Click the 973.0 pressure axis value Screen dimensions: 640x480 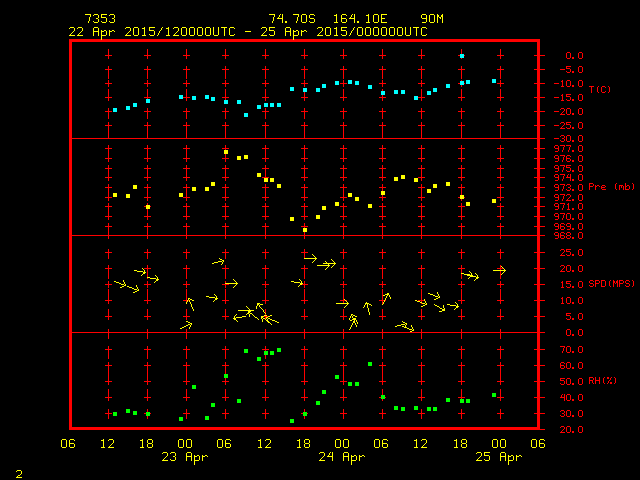click(x=569, y=187)
